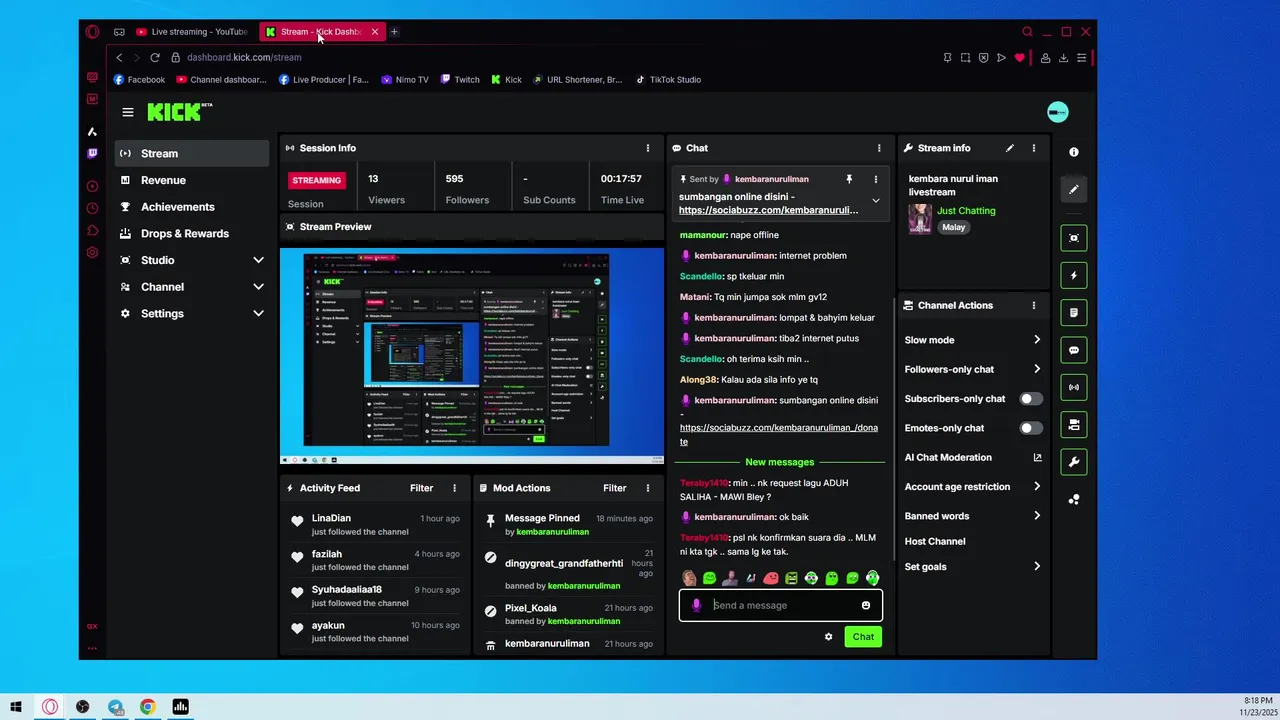Toggle the camera-style widget in the rail
This screenshot has height=720, width=1280.
[1074, 425]
